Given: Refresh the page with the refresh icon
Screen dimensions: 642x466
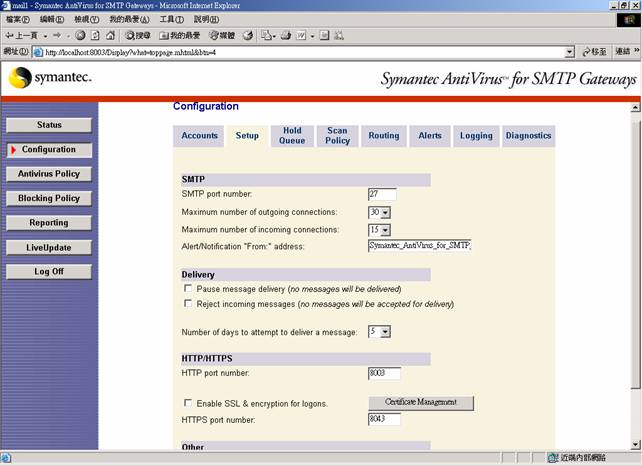Looking at the screenshot, I should [95, 36].
